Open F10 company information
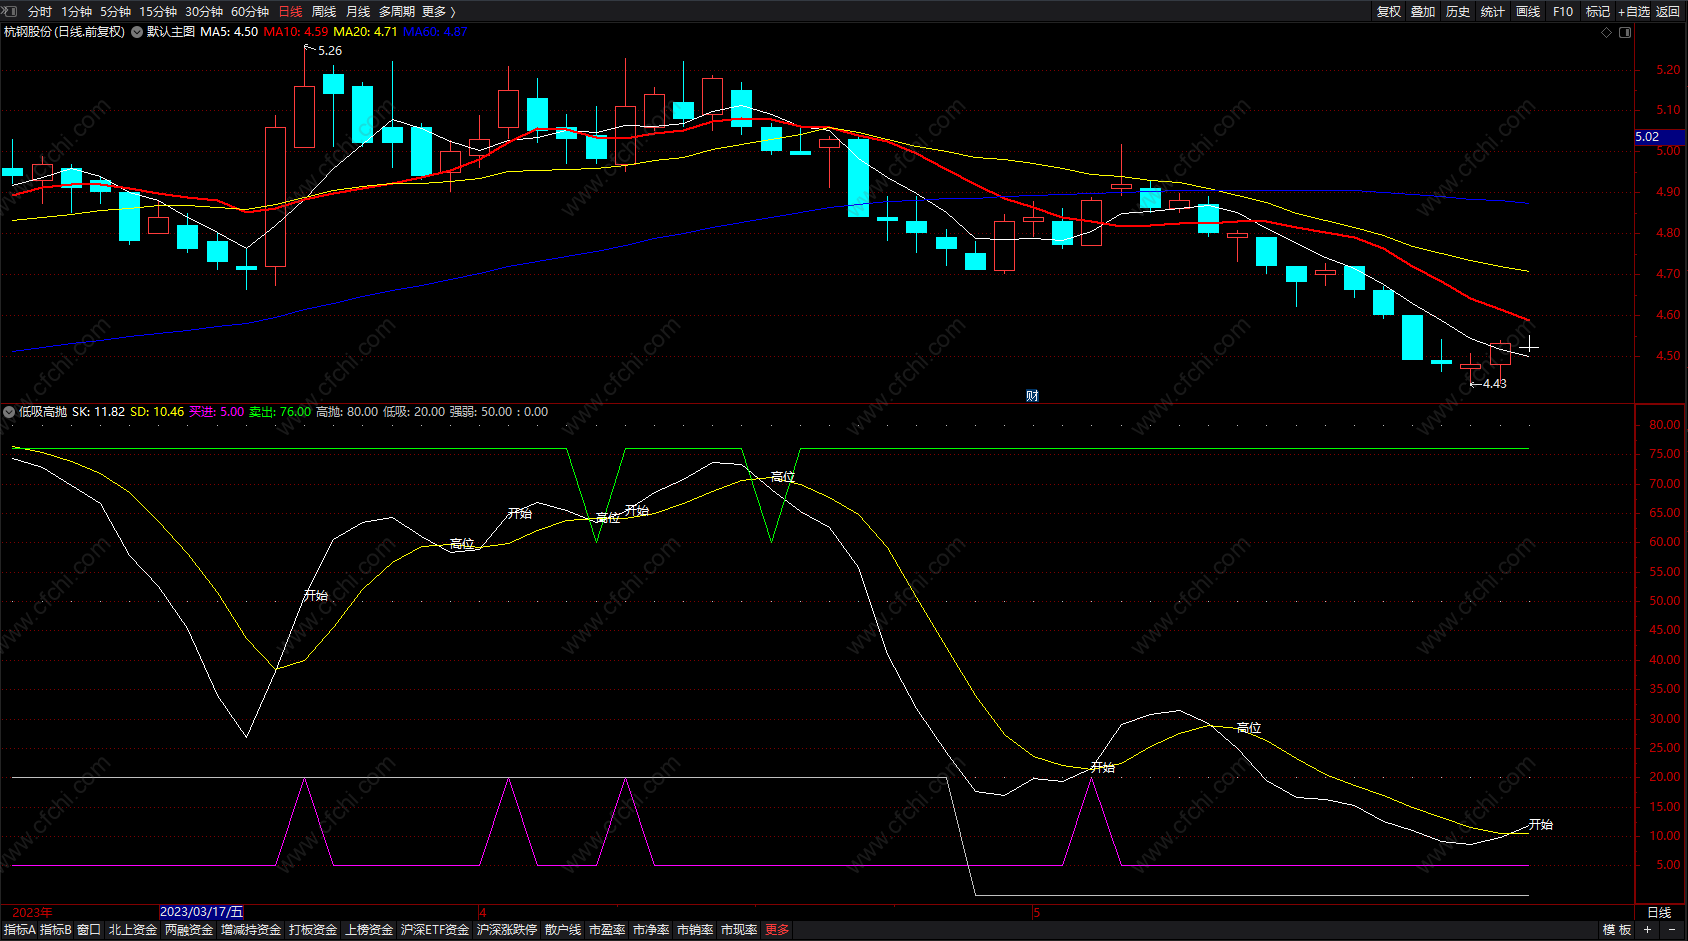Image resolution: width=1688 pixels, height=941 pixels. (x=1563, y=11)
